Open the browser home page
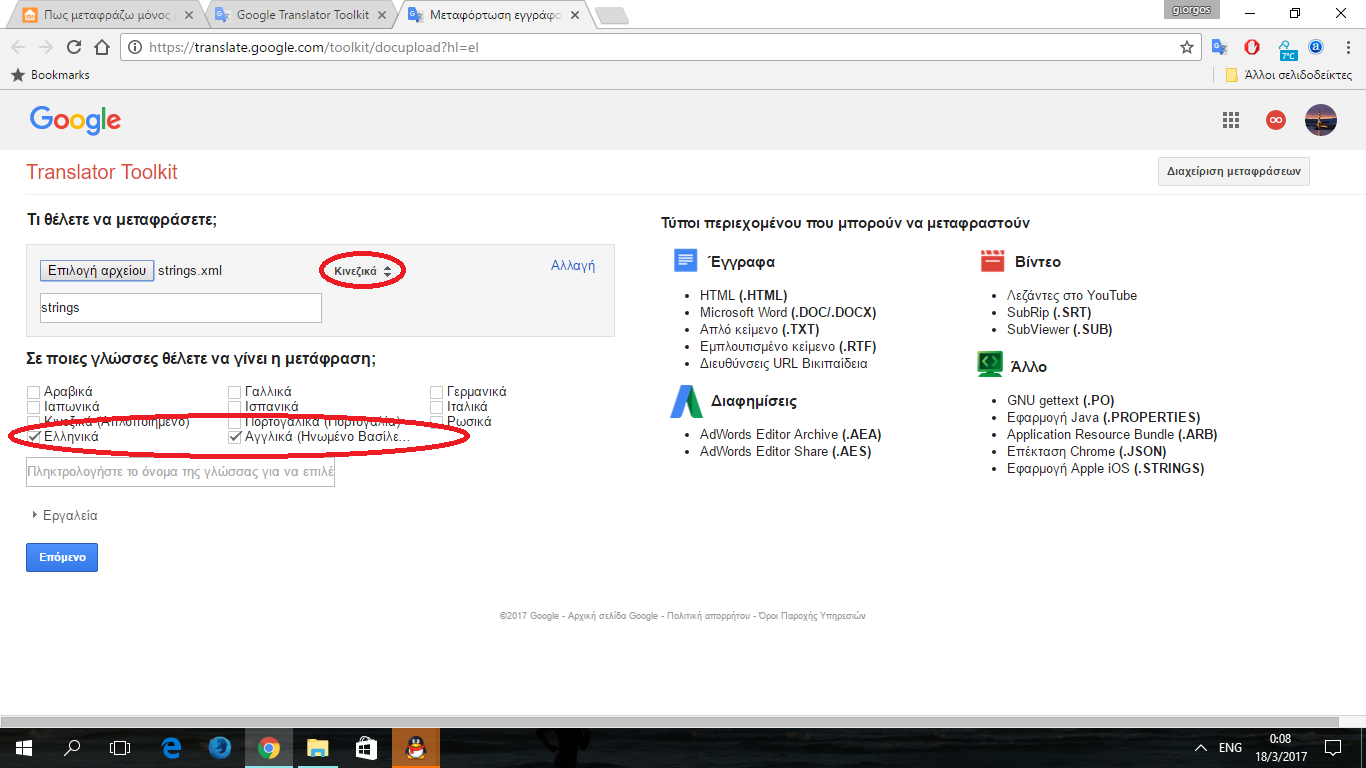 pyautogui.click(x=101, y=47)
